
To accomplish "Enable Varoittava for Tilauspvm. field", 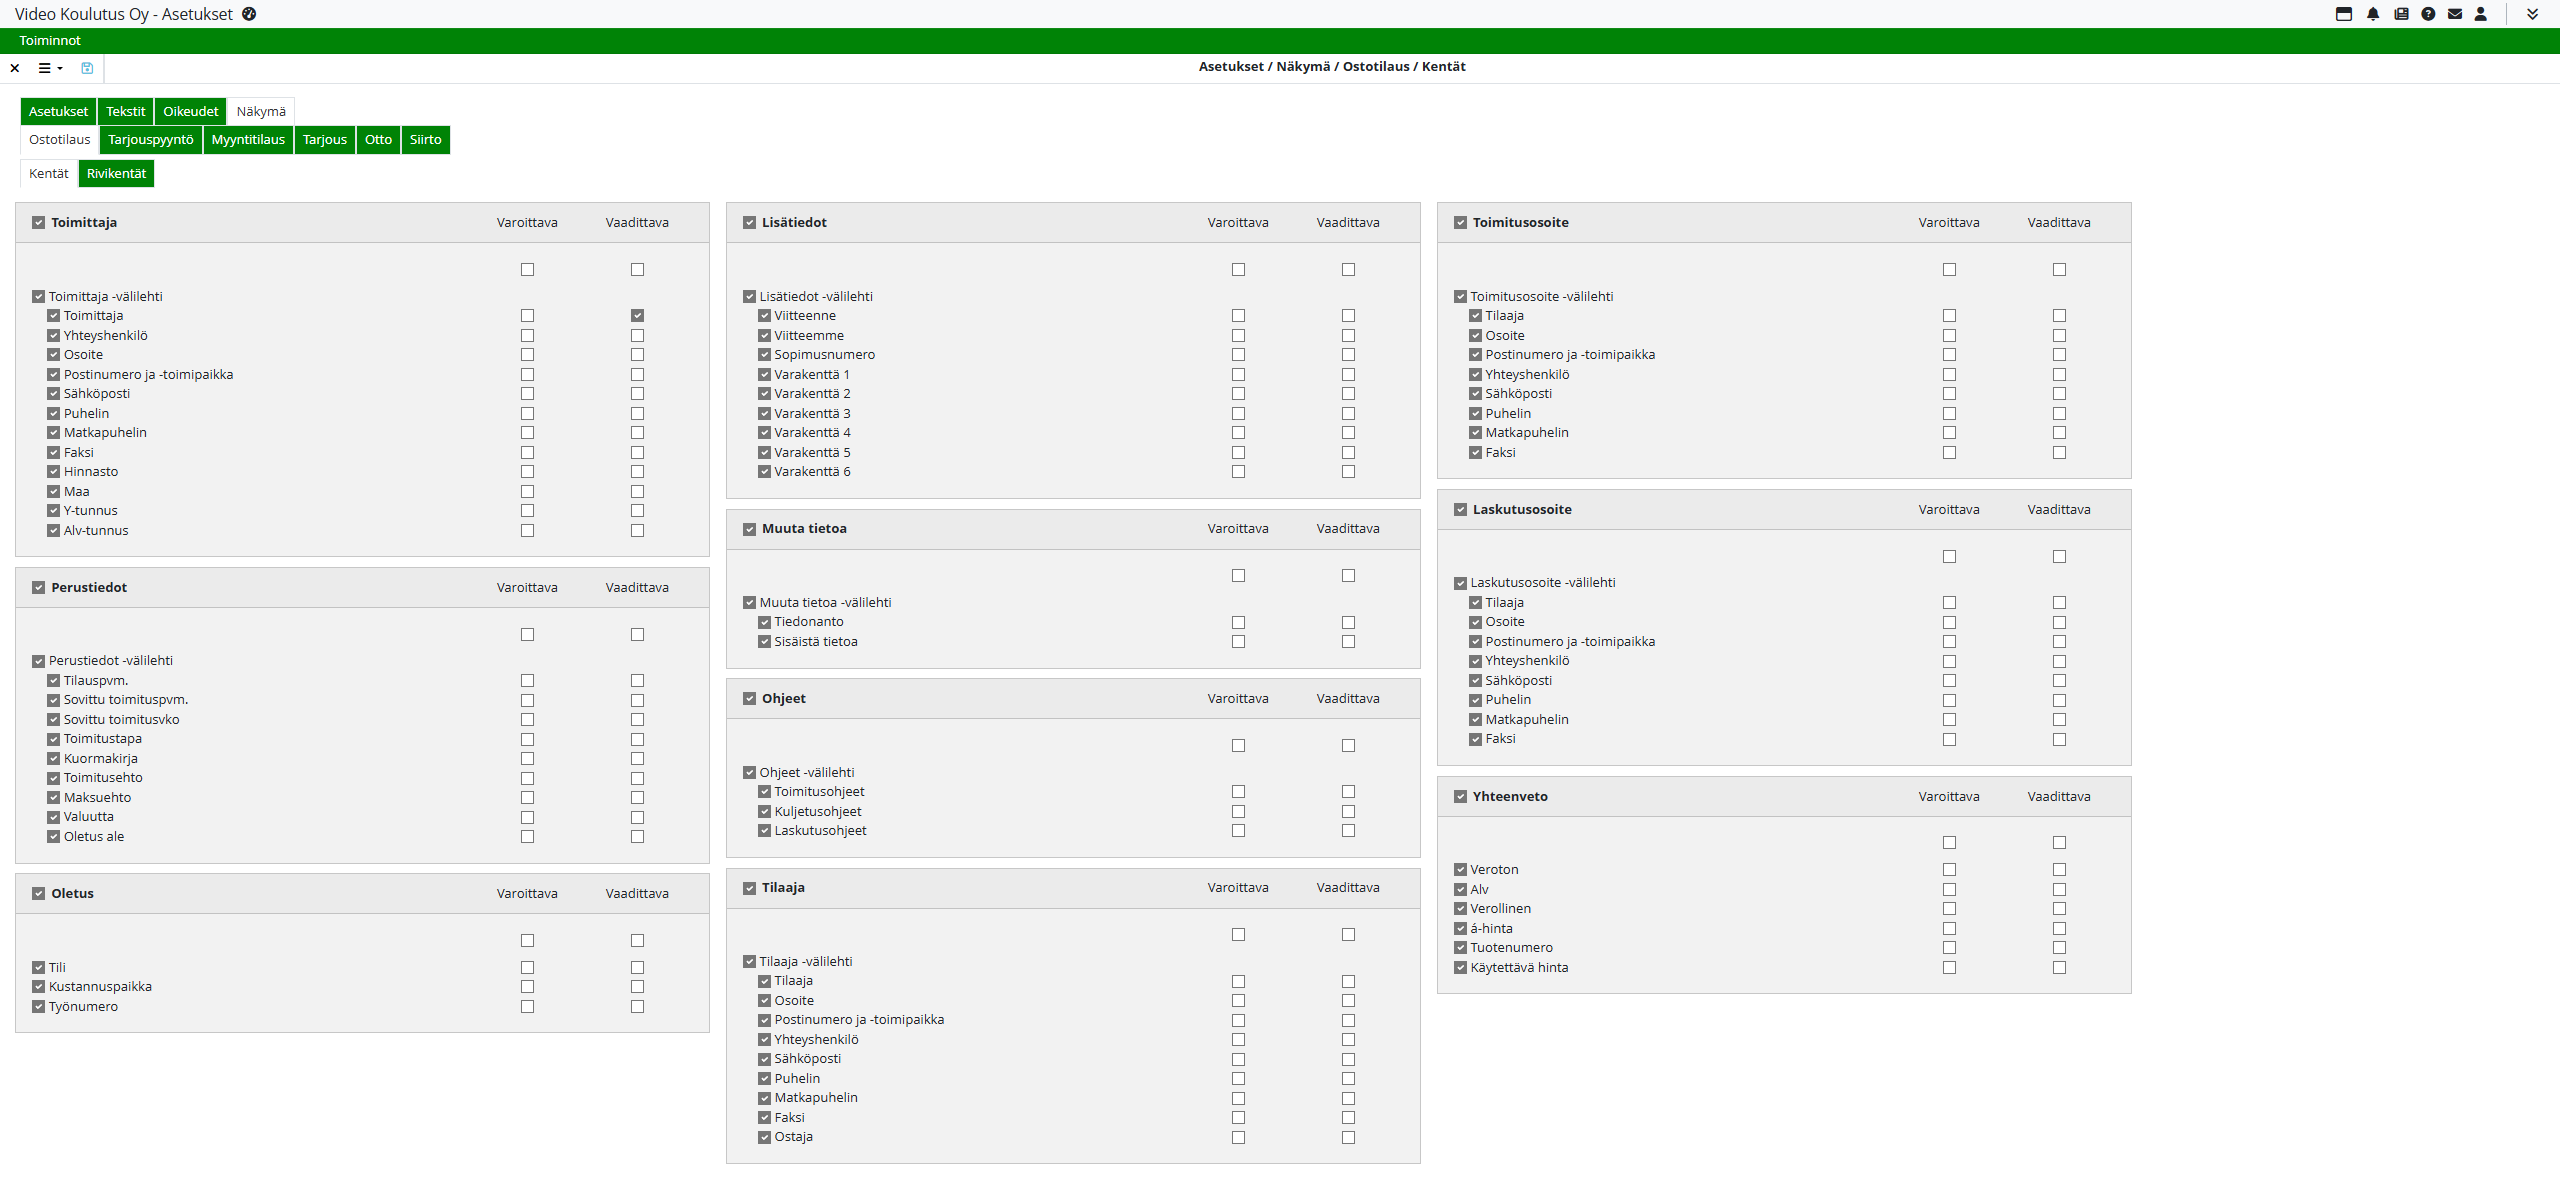I will pyautogui.click(x=527, y=681).
